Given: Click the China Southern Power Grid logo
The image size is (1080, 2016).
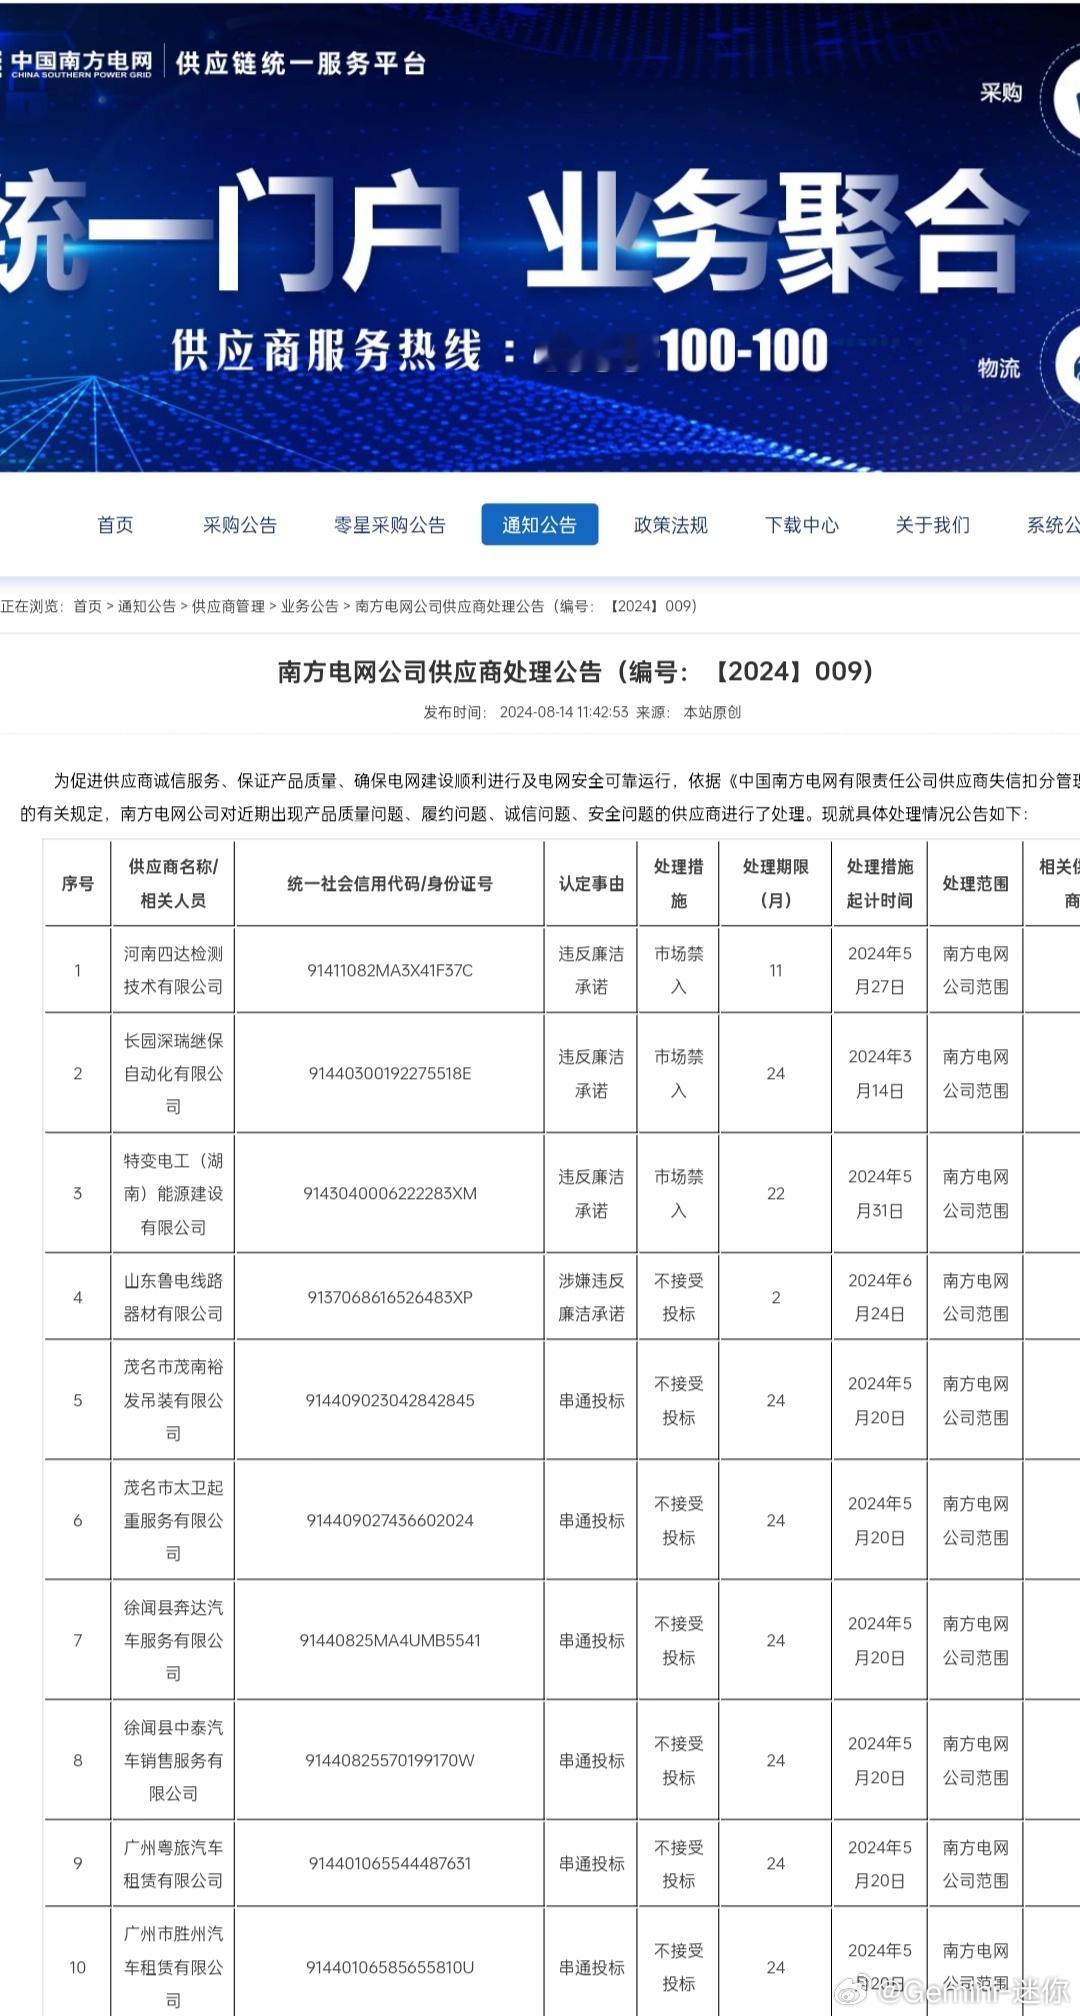Looking at the screenshot, I should click(x=78, y=63).
